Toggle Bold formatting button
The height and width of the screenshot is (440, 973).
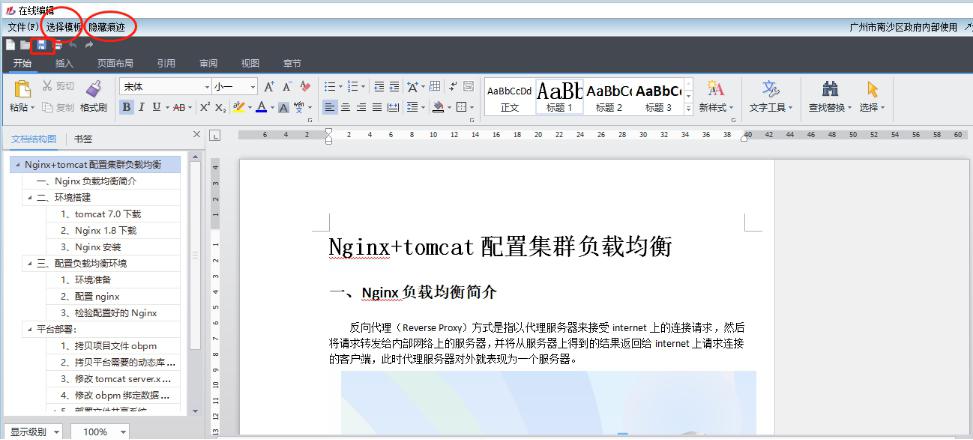pyautogui.click(x=127, y=107)
